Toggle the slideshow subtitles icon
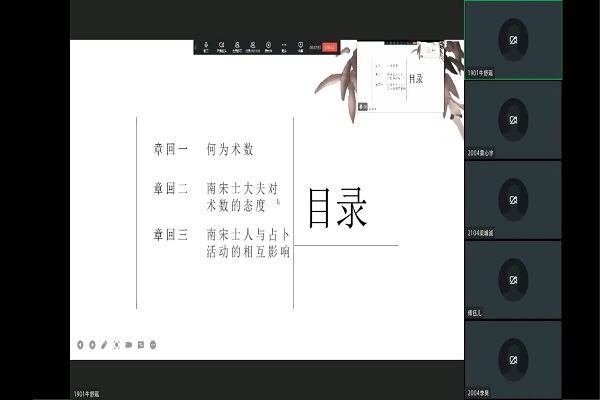 pyautogui.click(x=141, y=345)
